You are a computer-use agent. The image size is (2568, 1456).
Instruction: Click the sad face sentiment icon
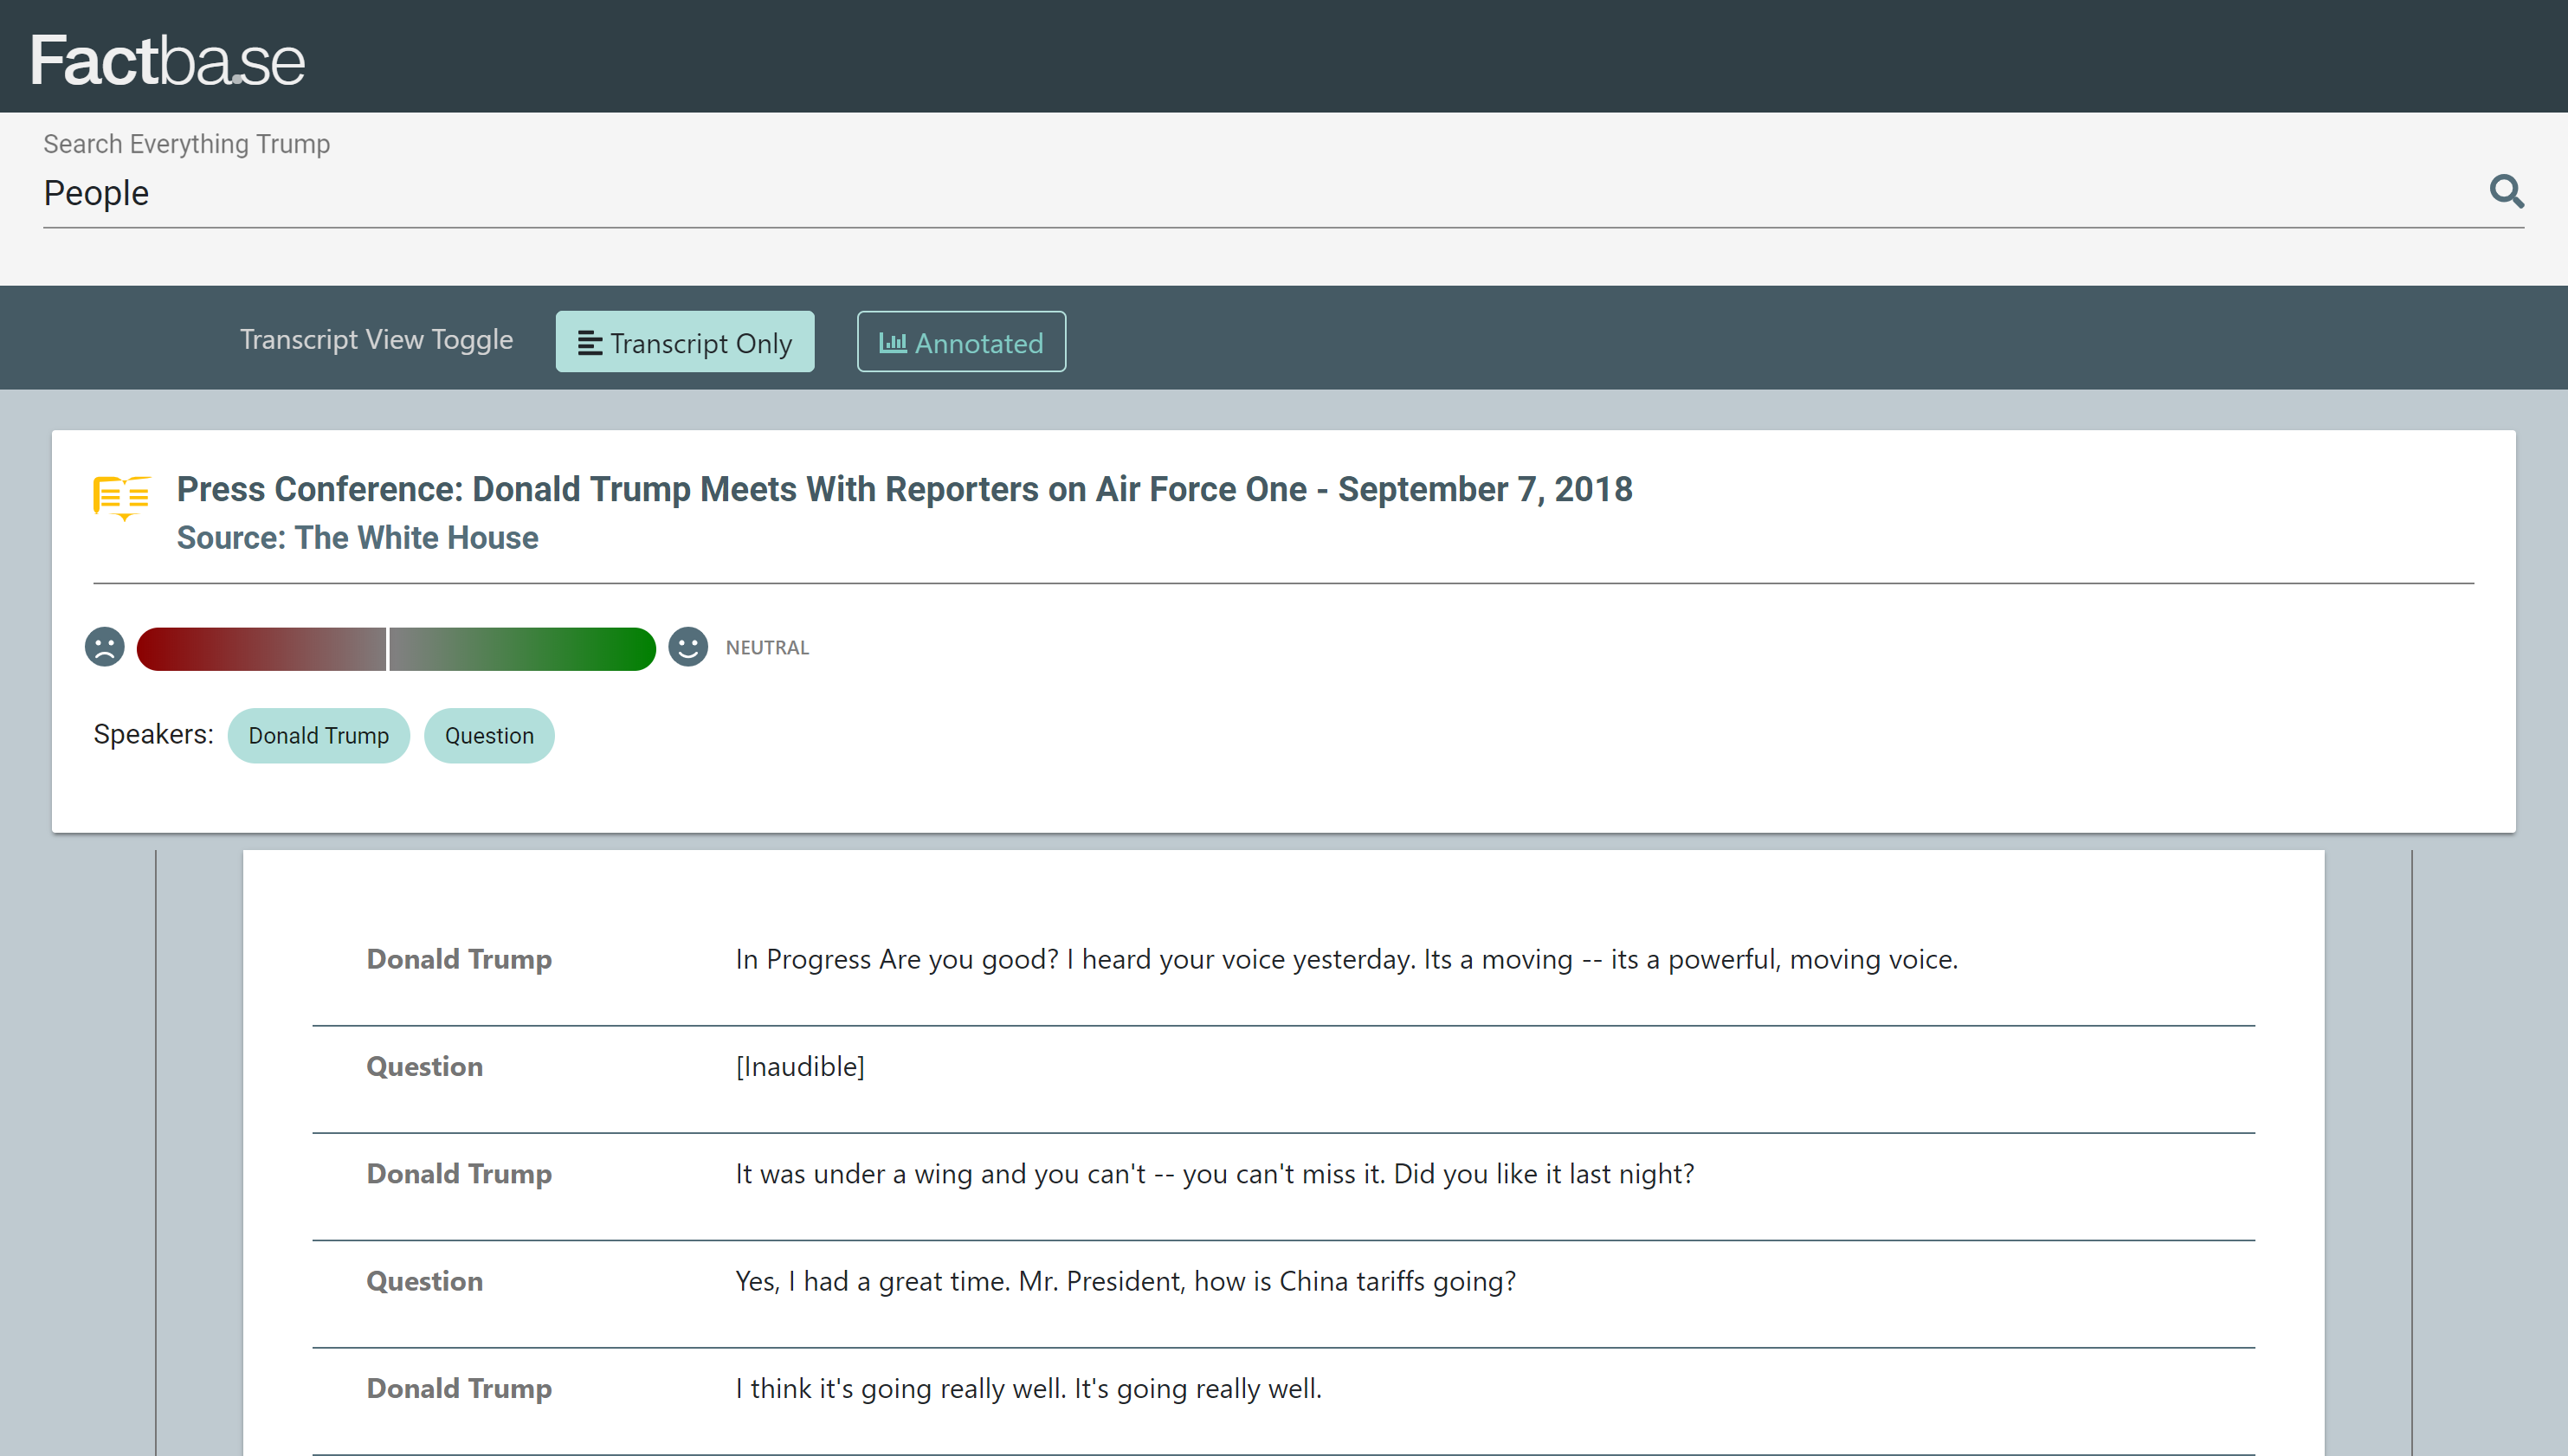(x=105, y=647)
